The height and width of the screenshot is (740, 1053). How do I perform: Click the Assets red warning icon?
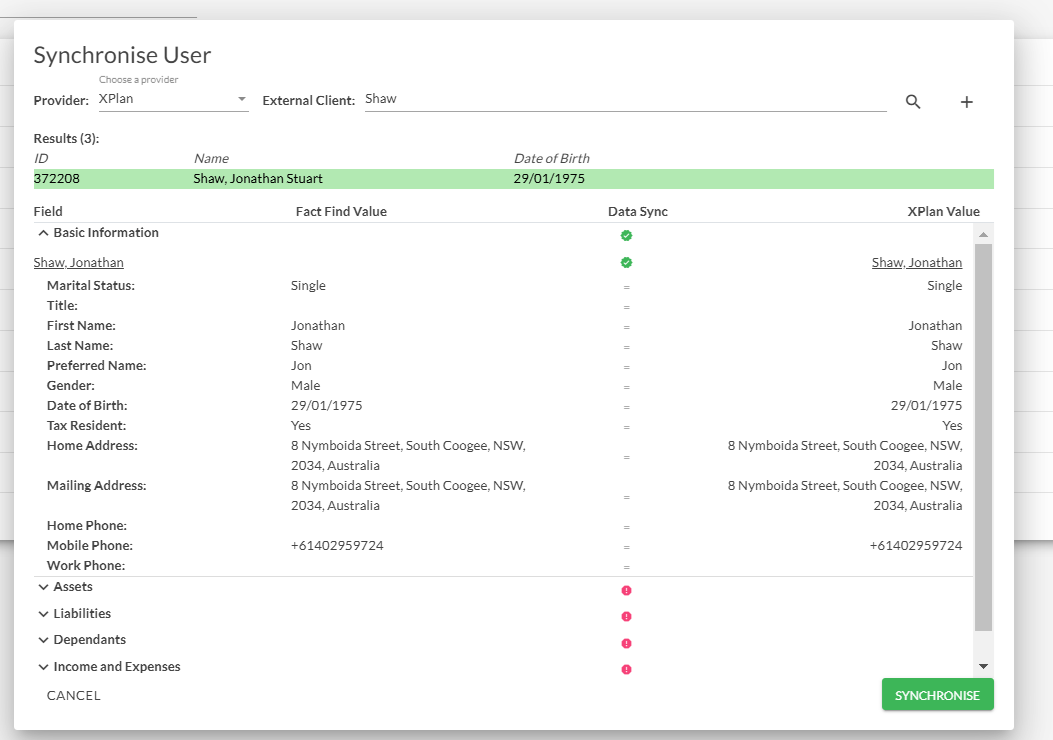pyautogui.click(x=626, y=590)
